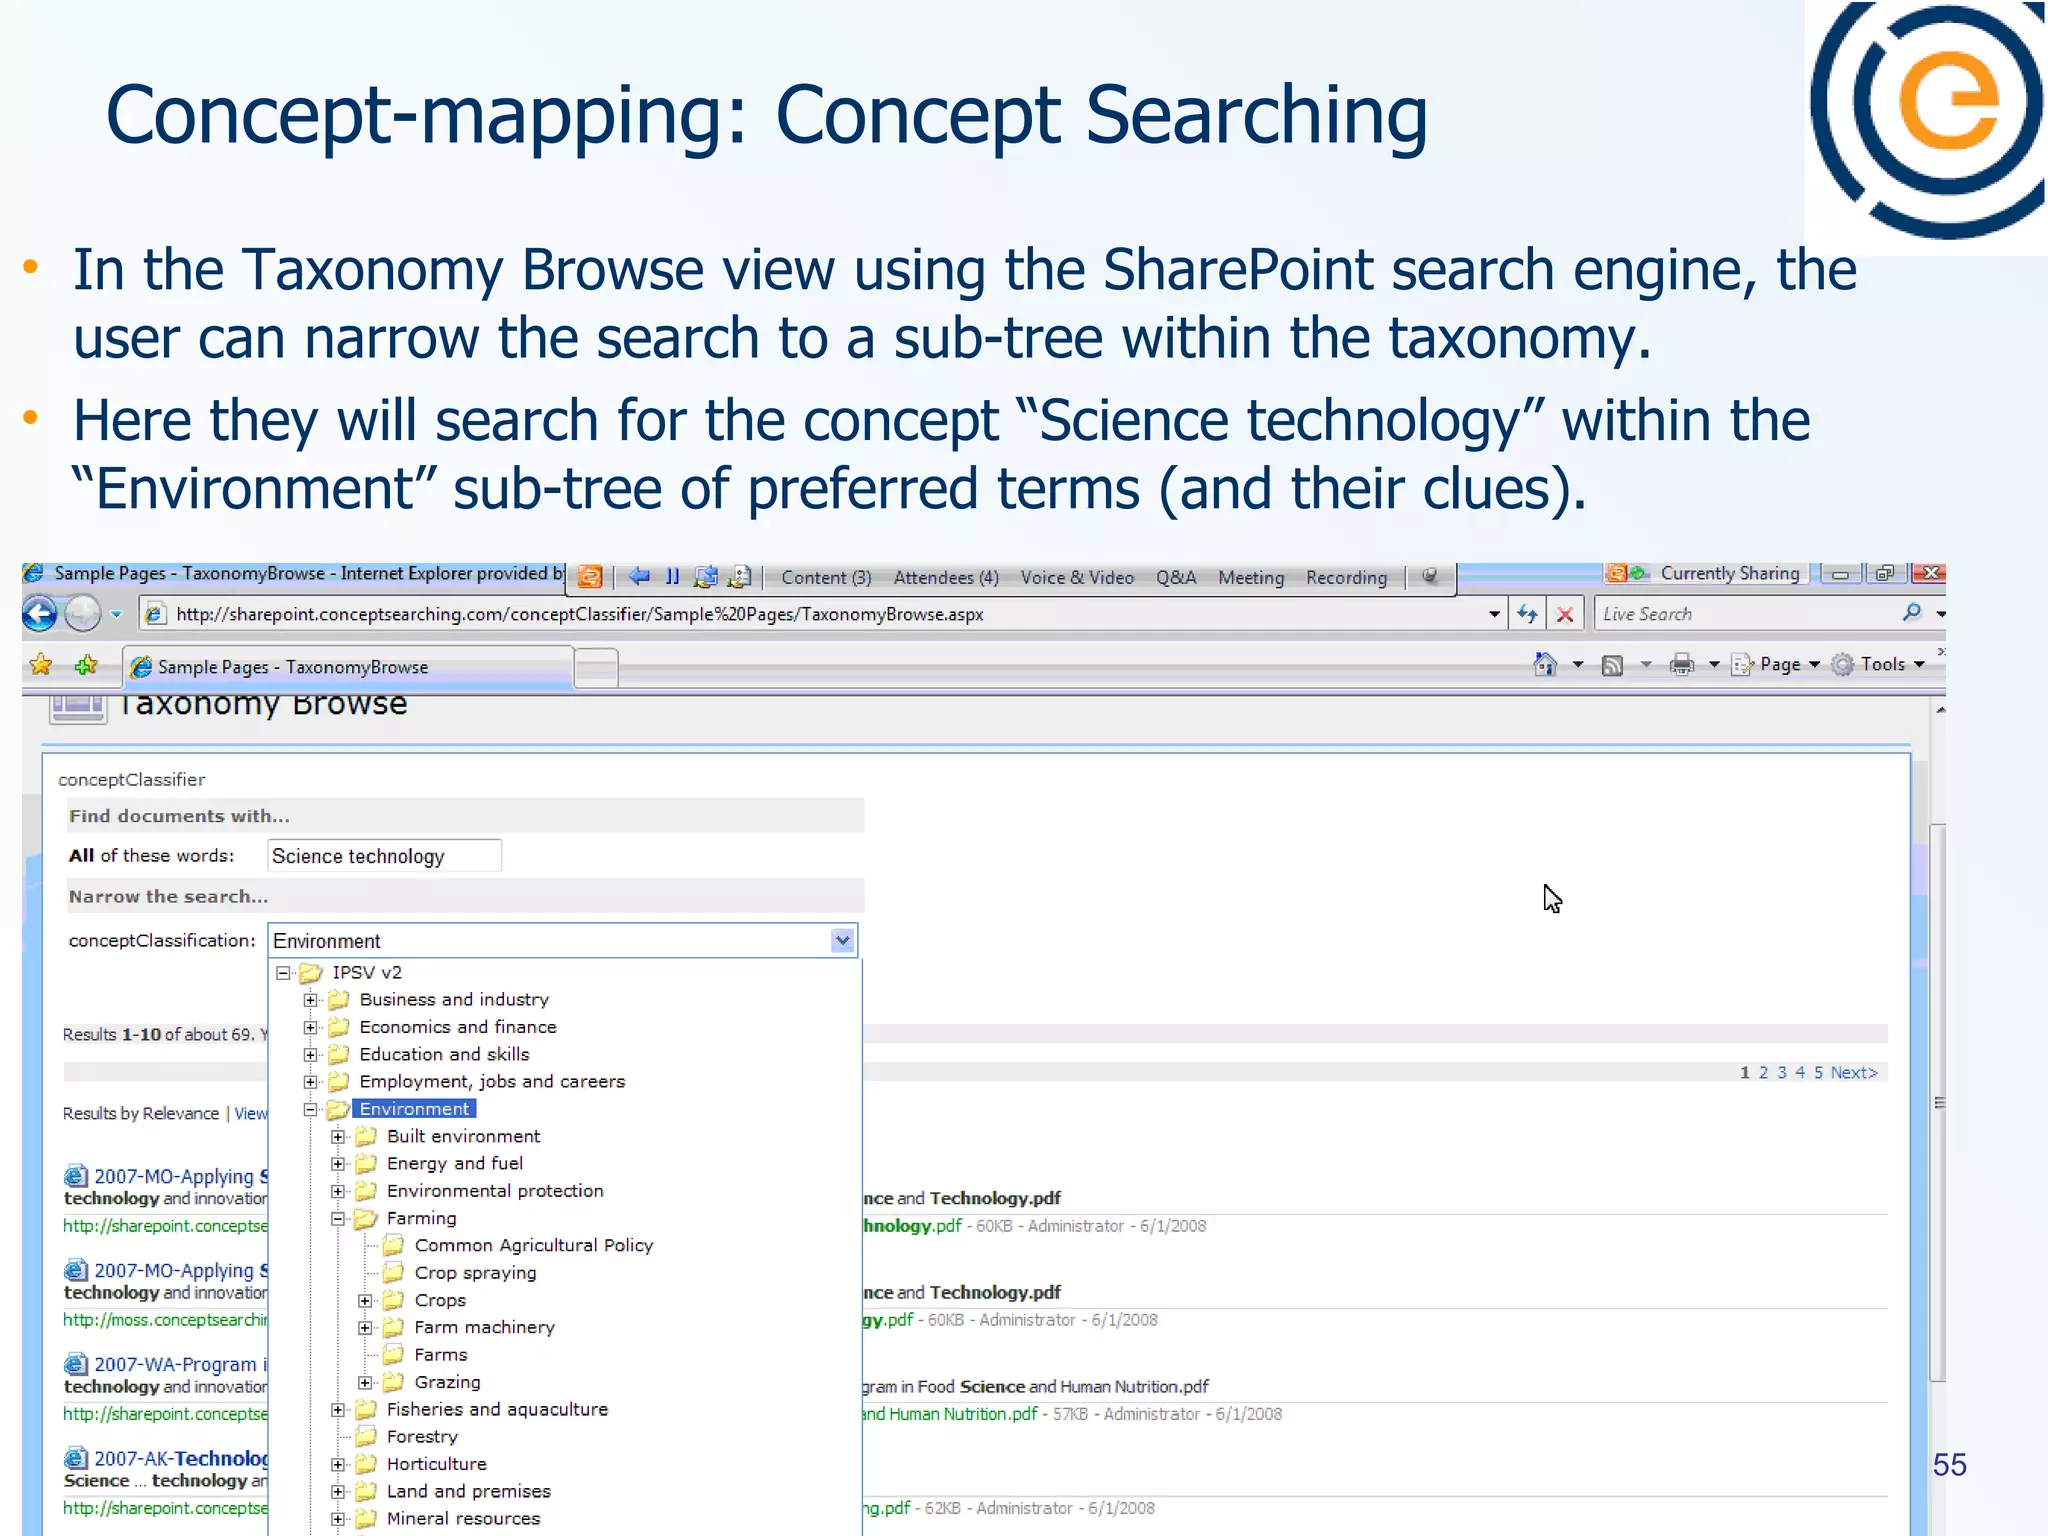Click the Home icon in command bar

pyautogui.click(x=1545, y=664)
